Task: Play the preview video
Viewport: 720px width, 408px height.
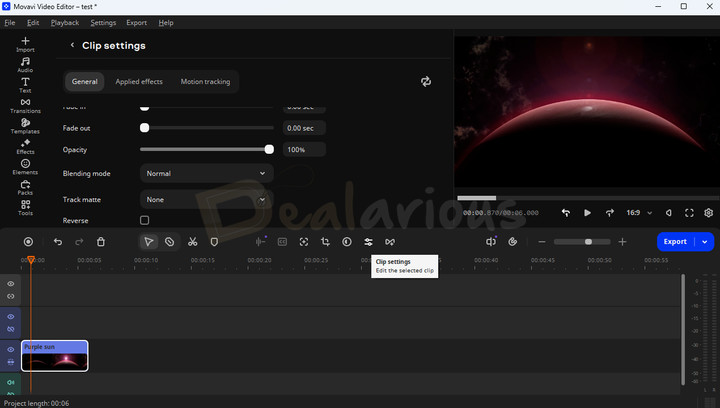Action: (x=587, y=213)
